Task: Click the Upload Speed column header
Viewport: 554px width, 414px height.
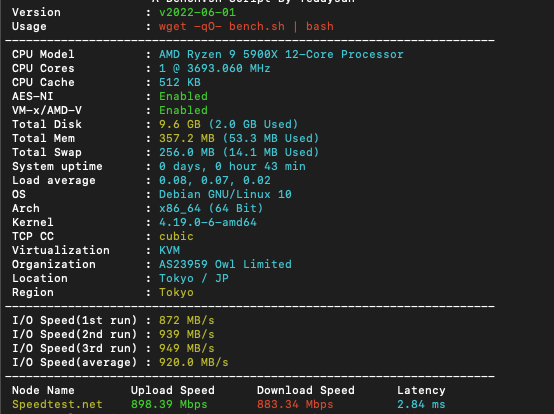Action: [173, 390]
